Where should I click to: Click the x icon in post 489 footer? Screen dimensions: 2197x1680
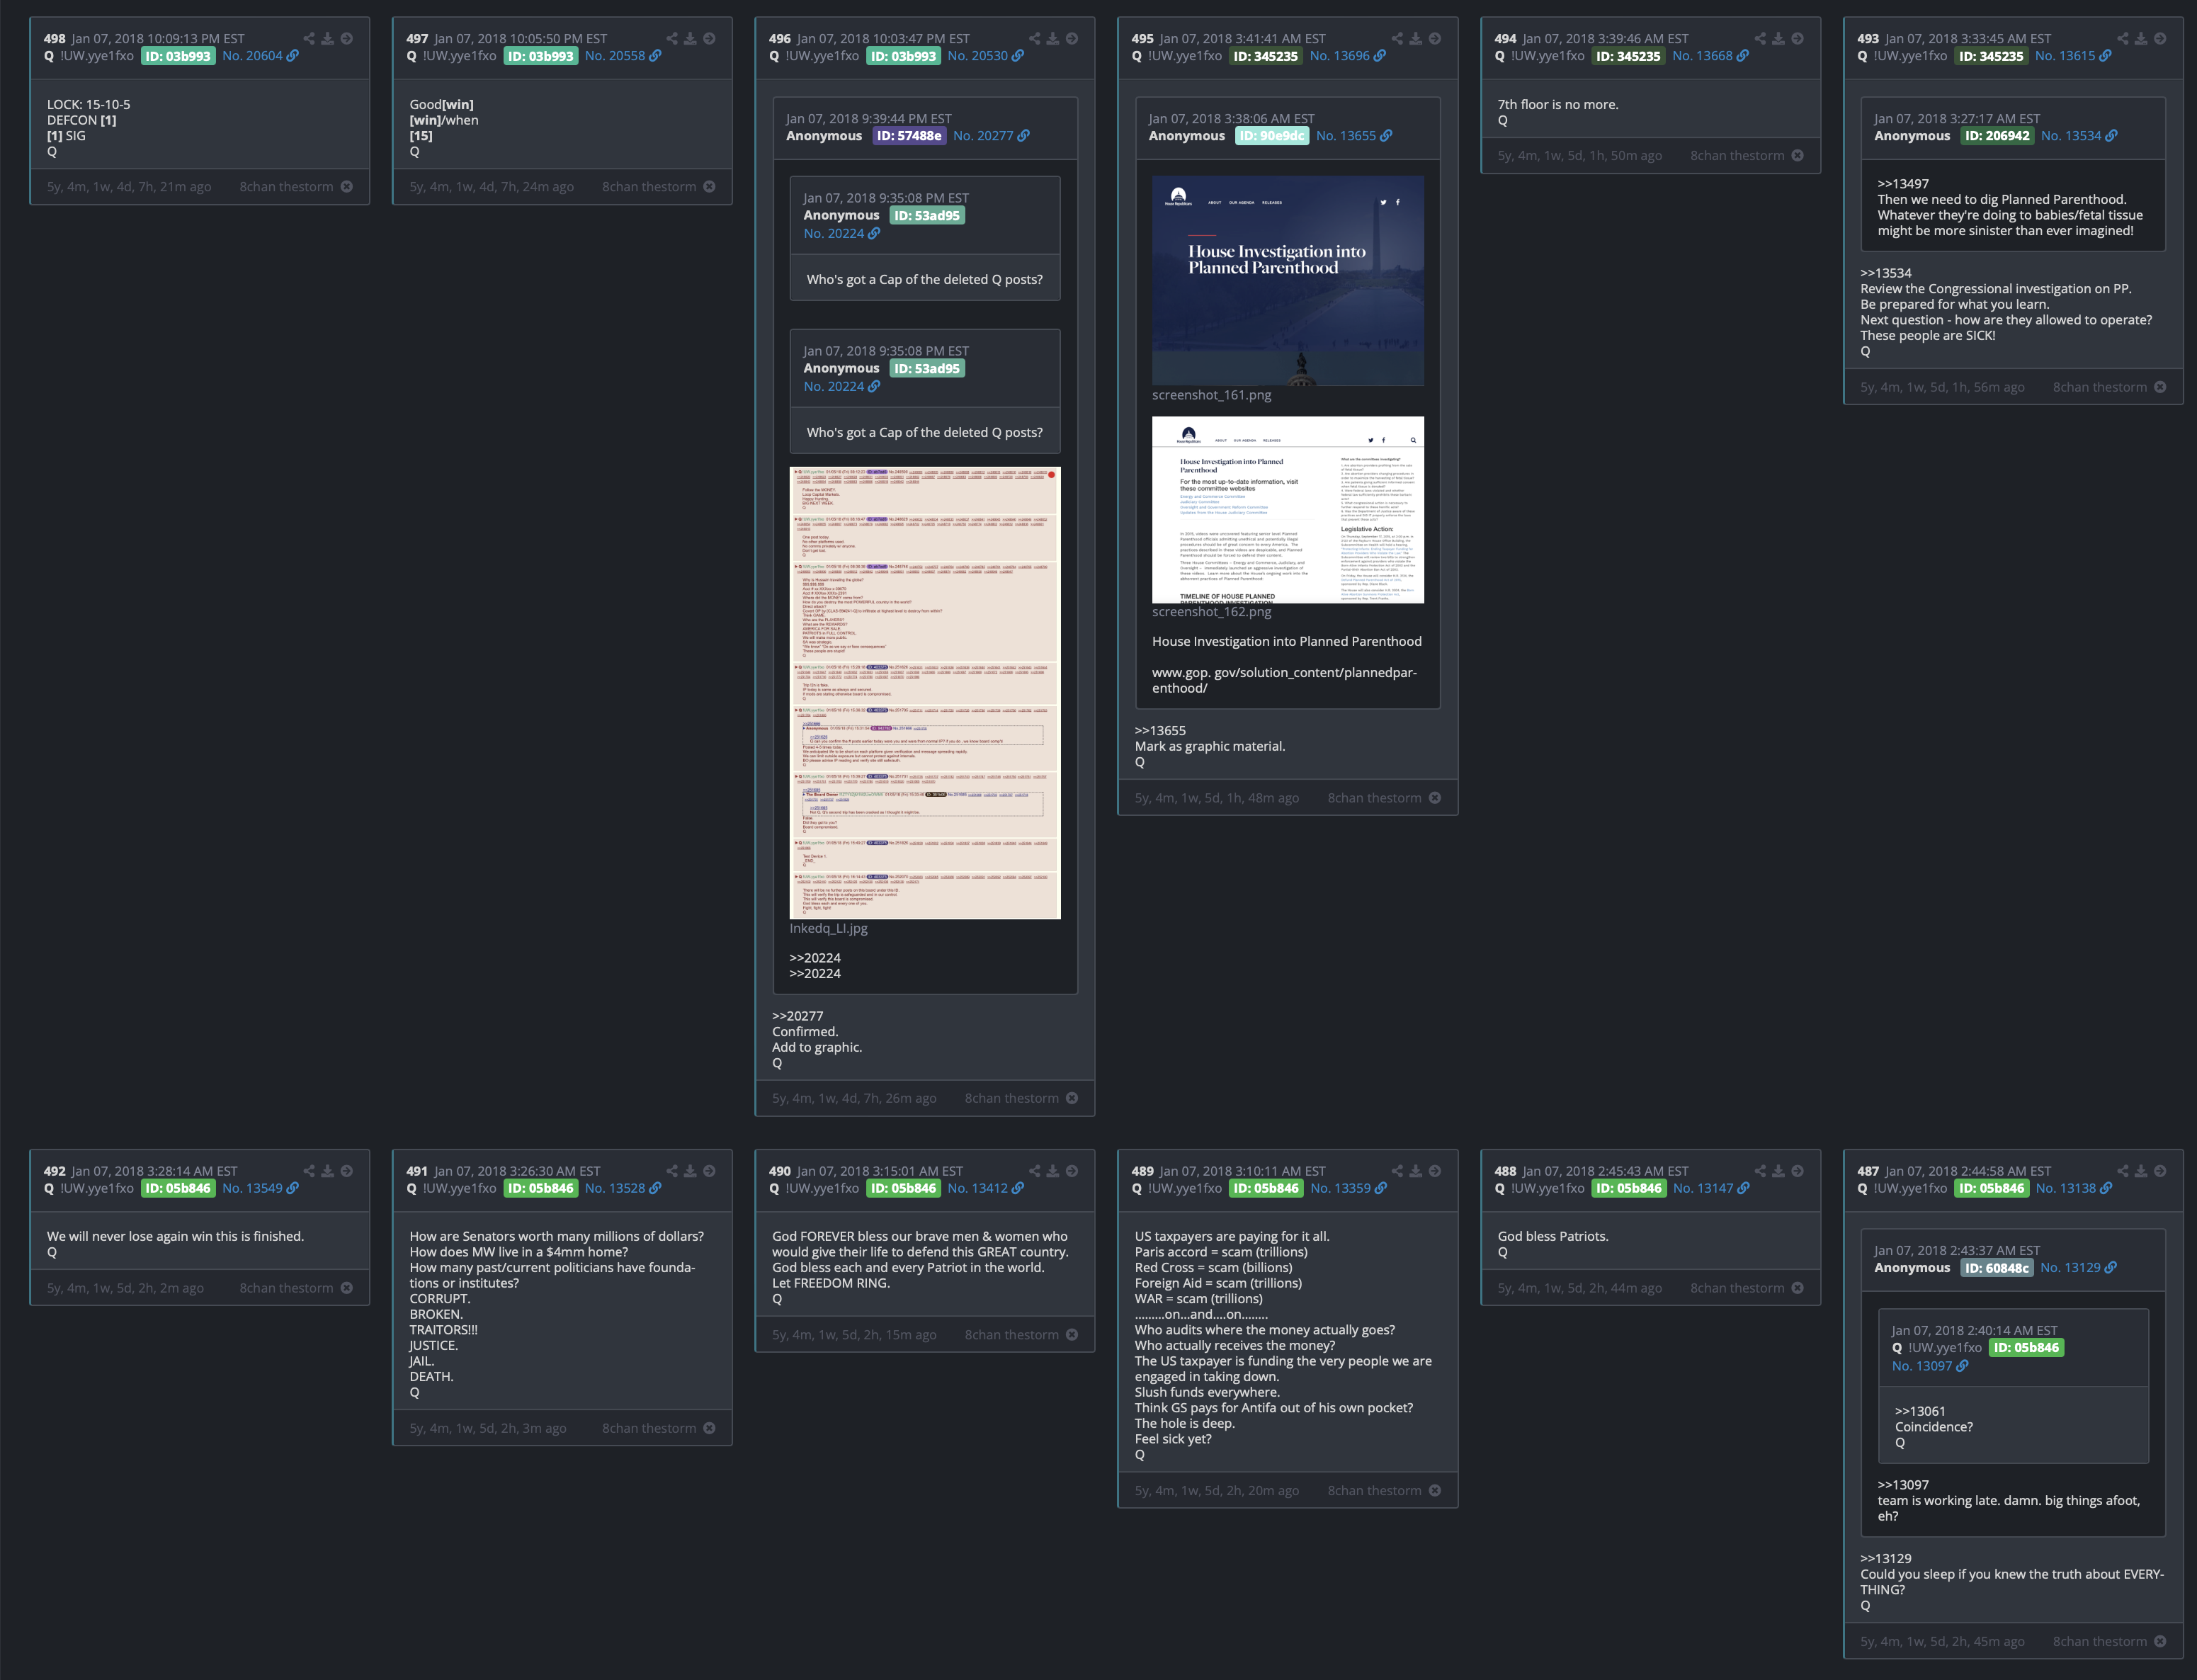1435,1491
